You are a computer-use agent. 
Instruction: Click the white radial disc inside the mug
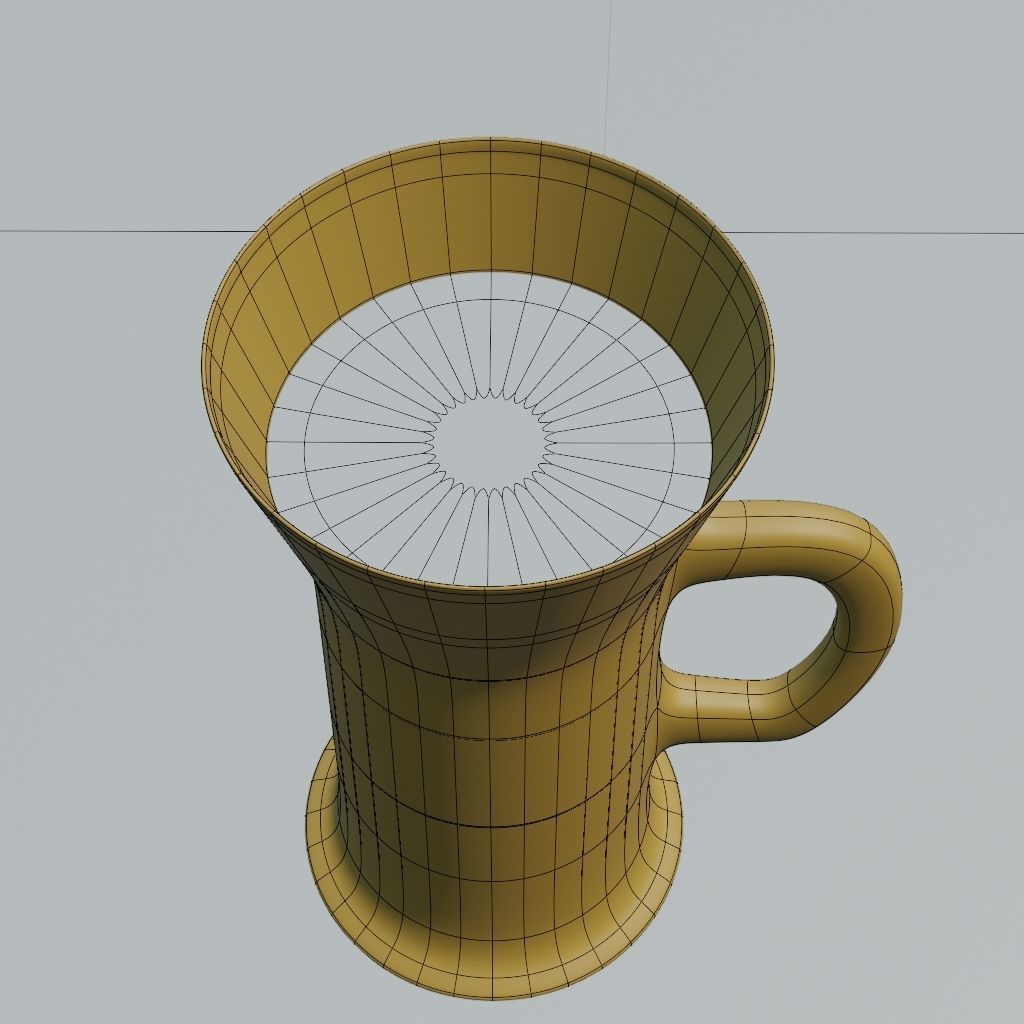[x=490, y=428]
